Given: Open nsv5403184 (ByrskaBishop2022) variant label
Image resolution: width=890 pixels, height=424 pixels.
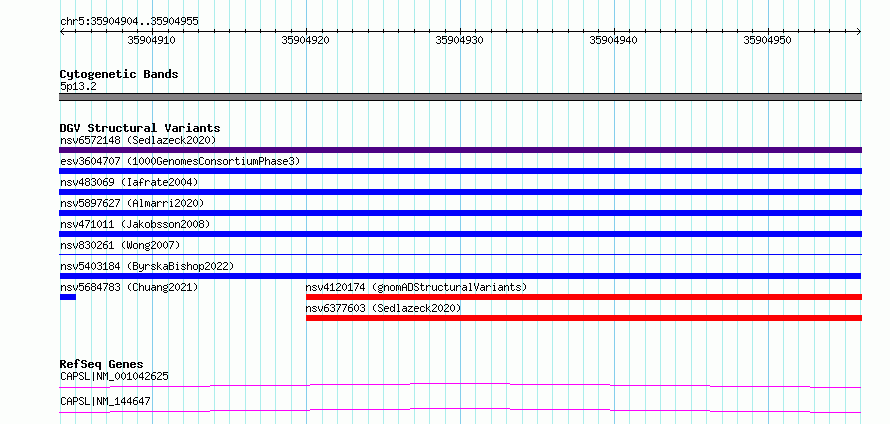Looking at the screenshot, I should 147,266.
